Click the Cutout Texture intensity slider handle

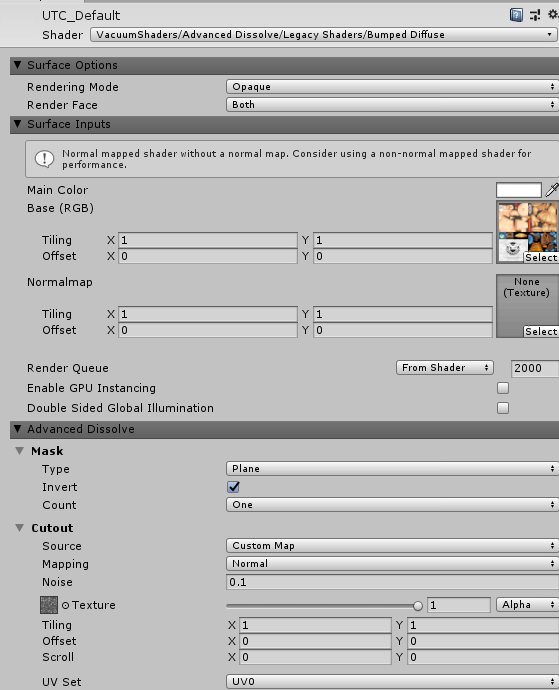point(418,606)
